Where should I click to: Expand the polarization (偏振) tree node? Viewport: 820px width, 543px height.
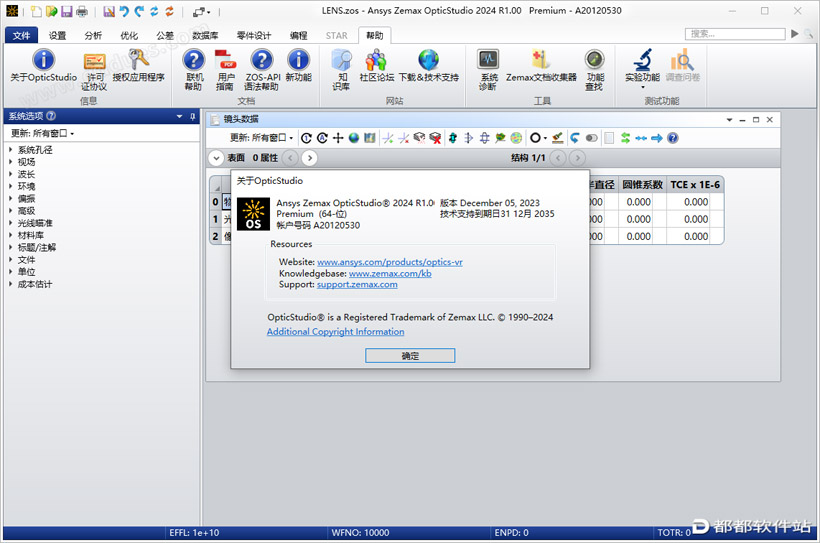[10, 198]
